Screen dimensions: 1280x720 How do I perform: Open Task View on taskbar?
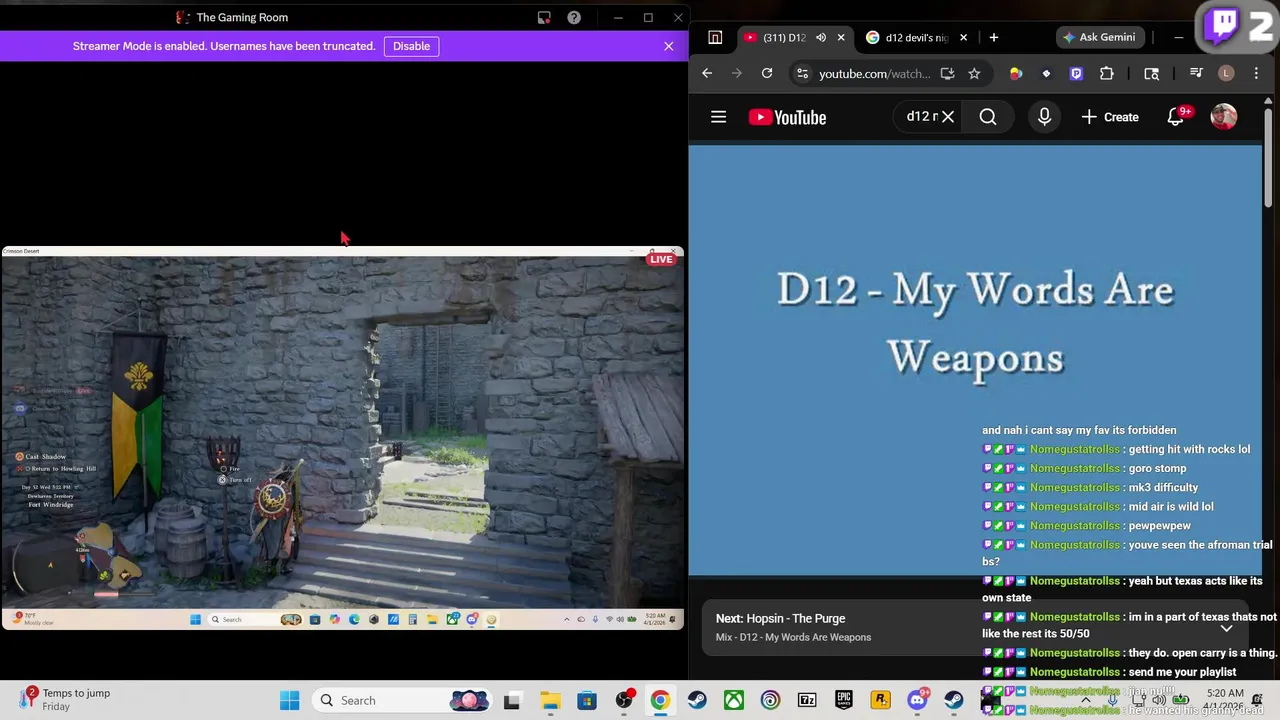(x=512, y=700)
